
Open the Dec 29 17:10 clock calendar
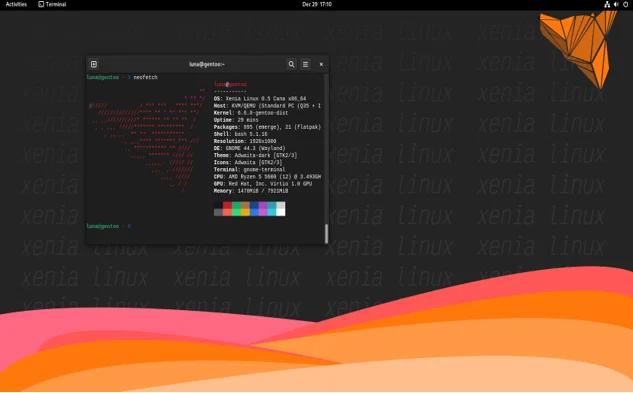(317, 4)
